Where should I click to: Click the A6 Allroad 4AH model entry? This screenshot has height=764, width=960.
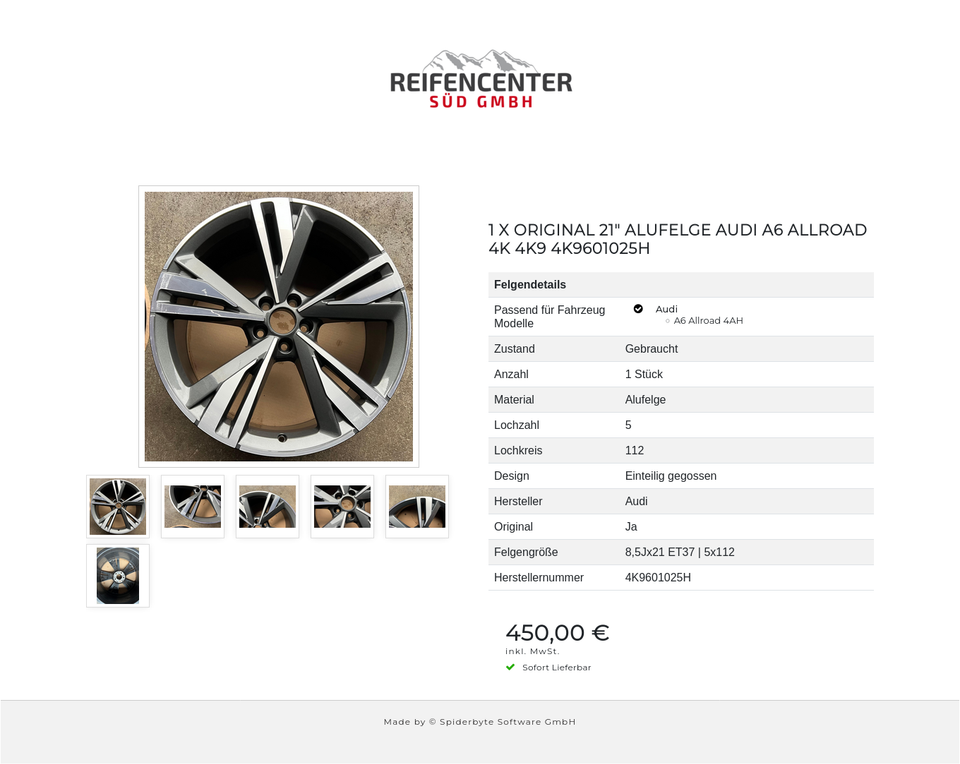tap(708, 320)
